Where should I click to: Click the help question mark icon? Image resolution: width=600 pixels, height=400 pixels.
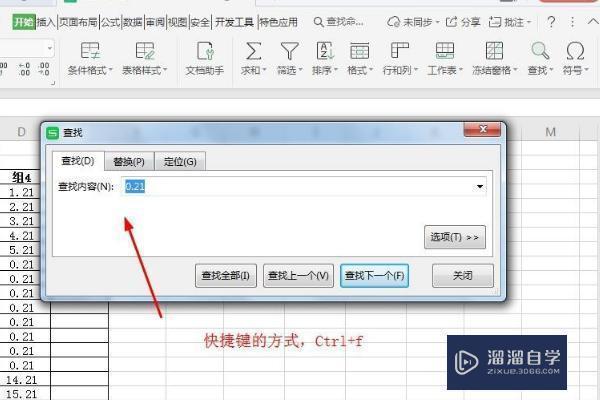tap(551, 22)
